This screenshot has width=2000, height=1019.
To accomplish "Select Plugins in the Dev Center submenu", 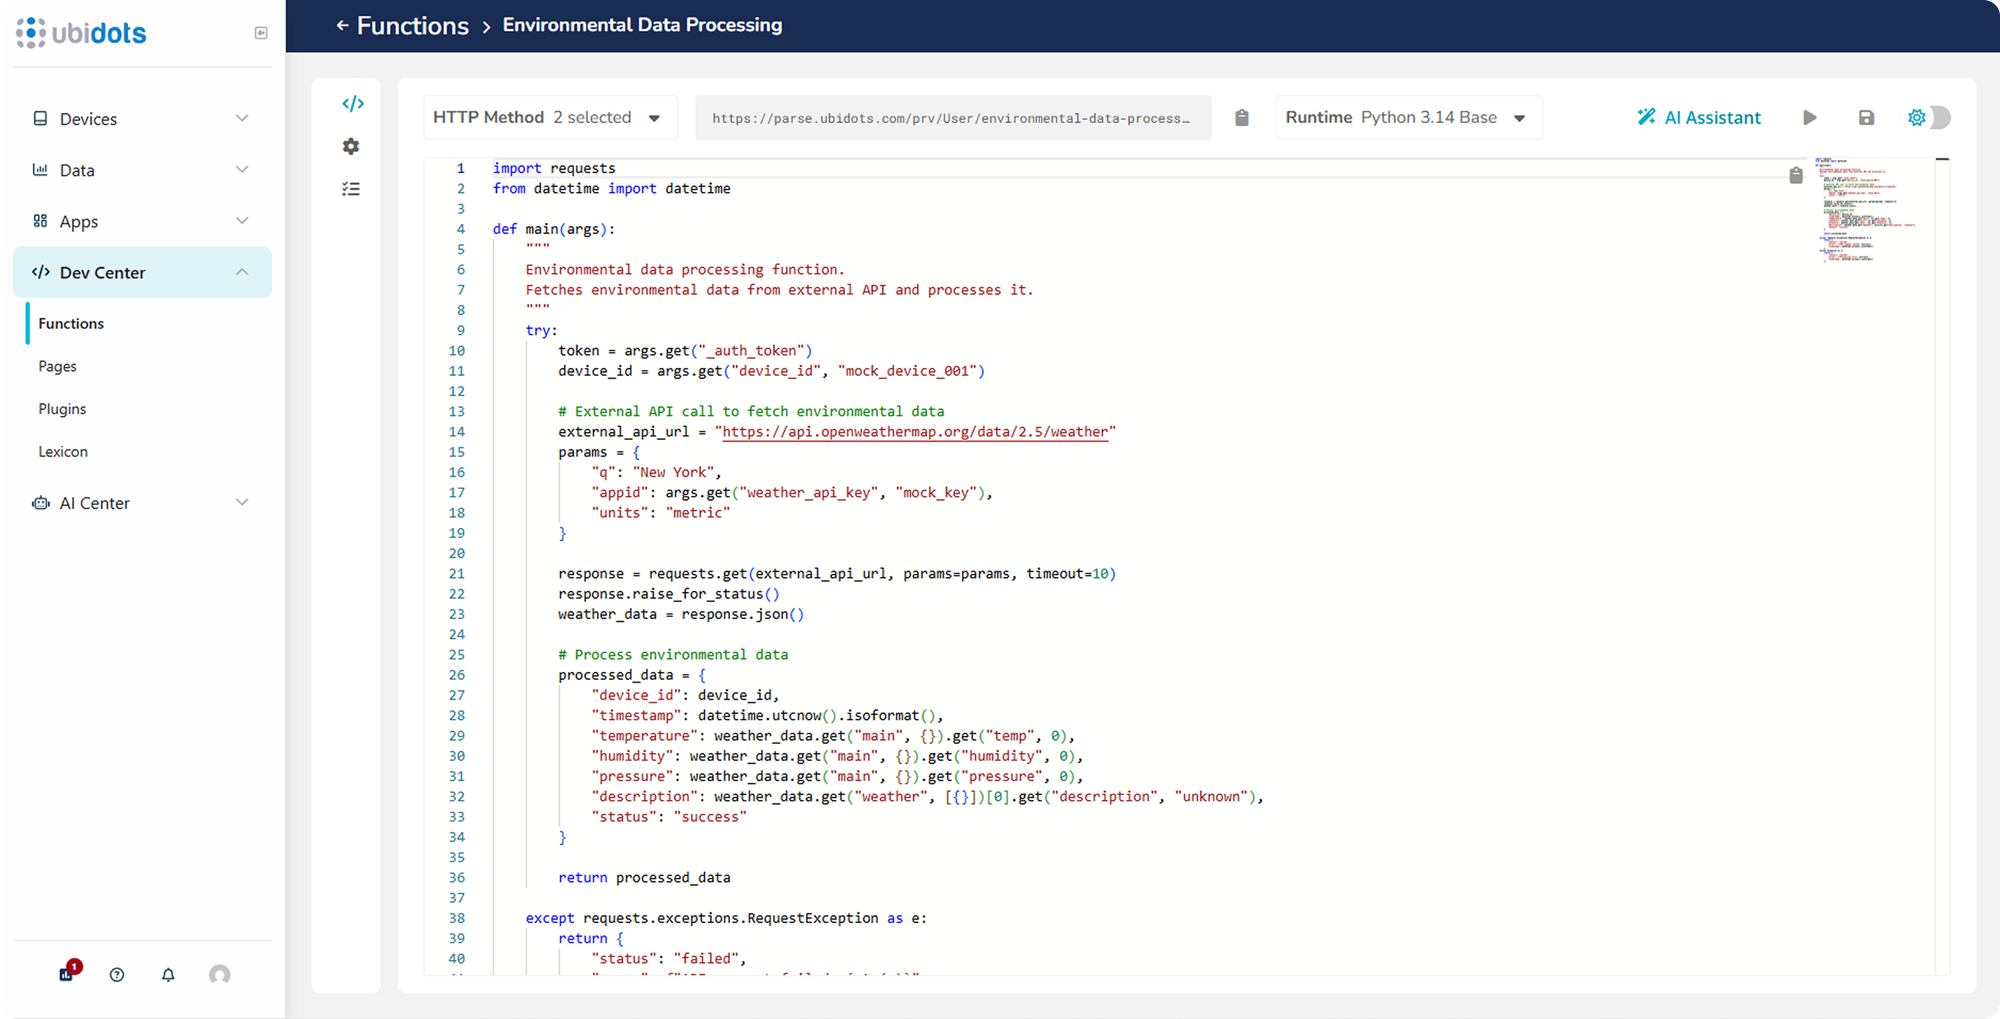I will pos(62,409).
